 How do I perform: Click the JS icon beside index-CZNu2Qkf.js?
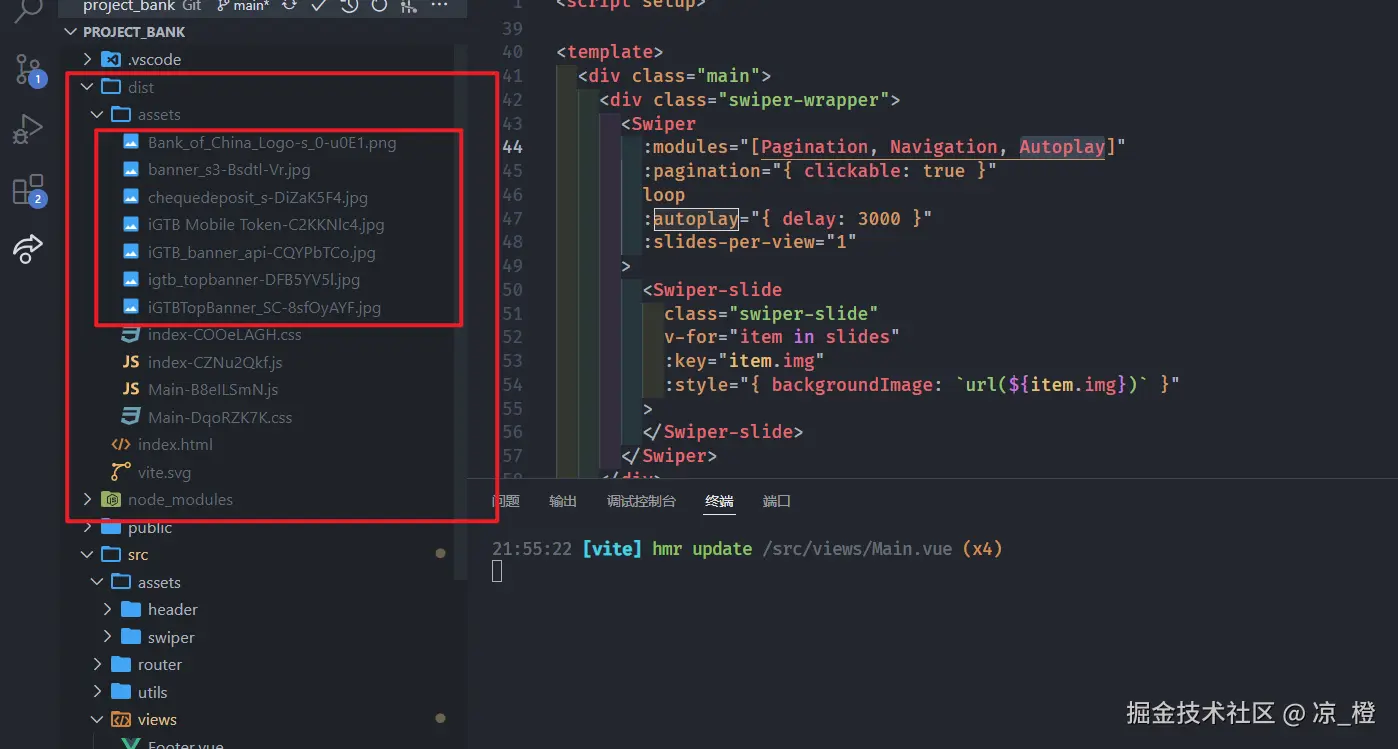[x=131, y=362]
